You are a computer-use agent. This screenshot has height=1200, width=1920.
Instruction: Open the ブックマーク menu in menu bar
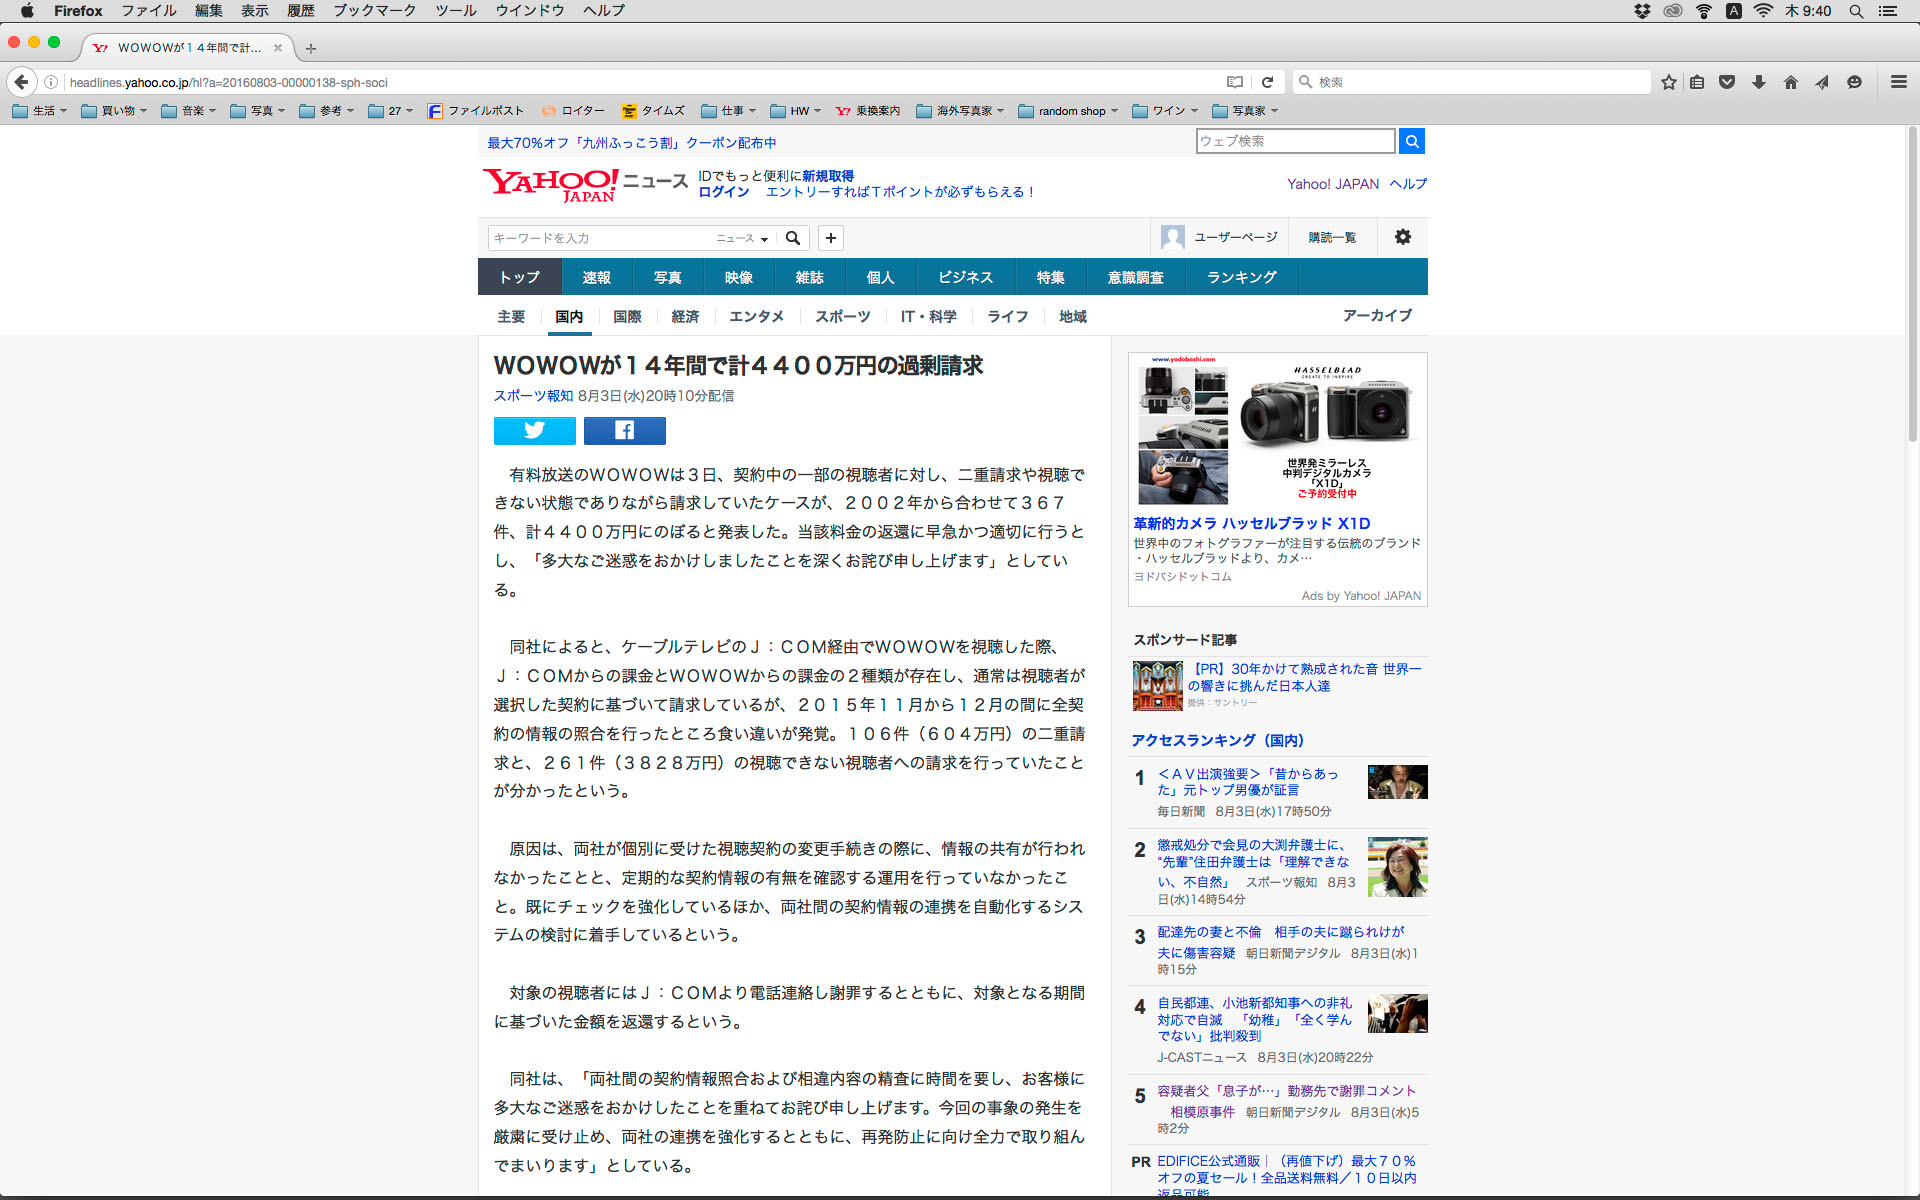coord(374,11)
